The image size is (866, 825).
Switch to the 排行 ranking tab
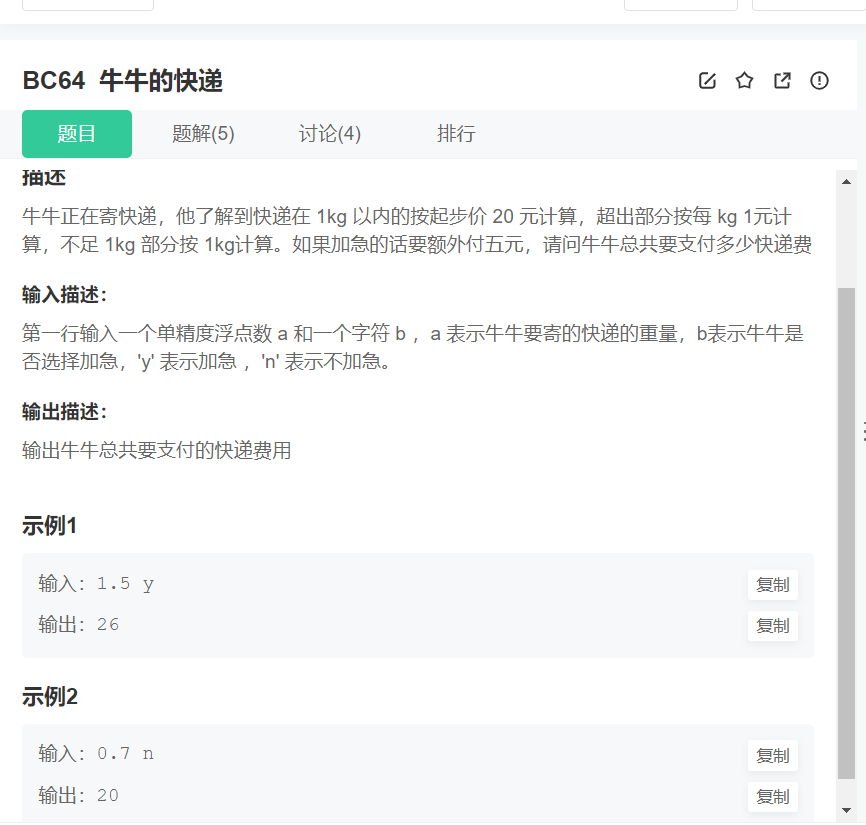457,133
